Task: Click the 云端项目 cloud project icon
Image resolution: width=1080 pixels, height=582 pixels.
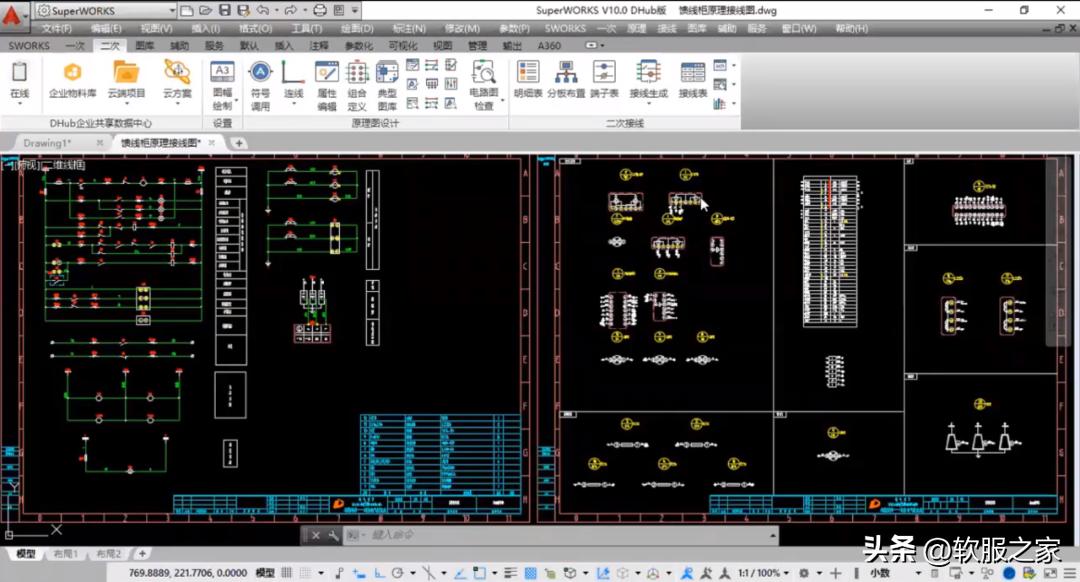Action: click(x=126, y=78)
